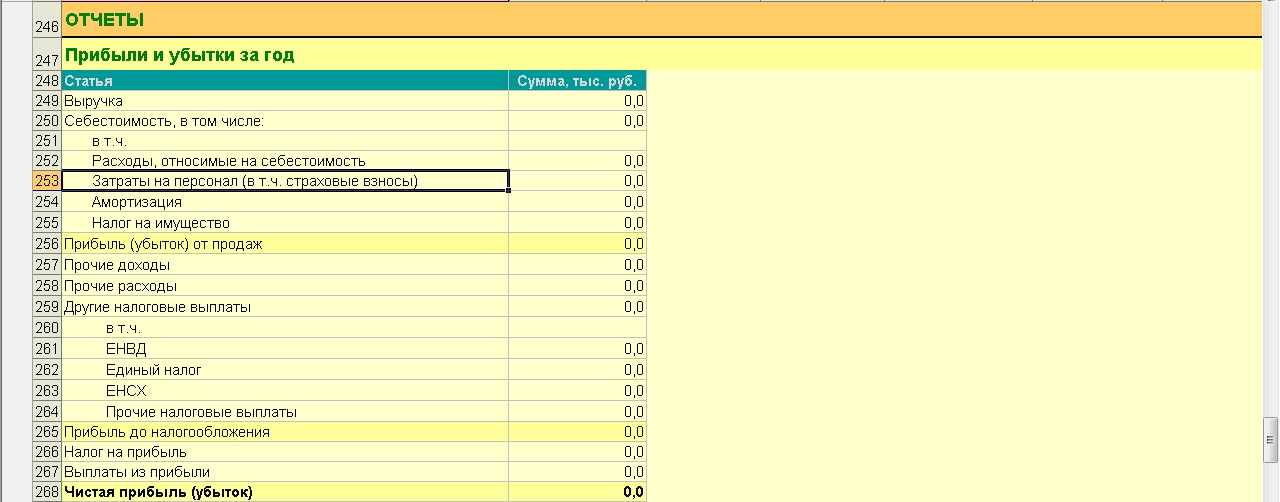This screenshot has height=502, width=1280.
Task: Select the Налог на прибыль label cell
Action: pyautogui.click(x=285, y=452)
